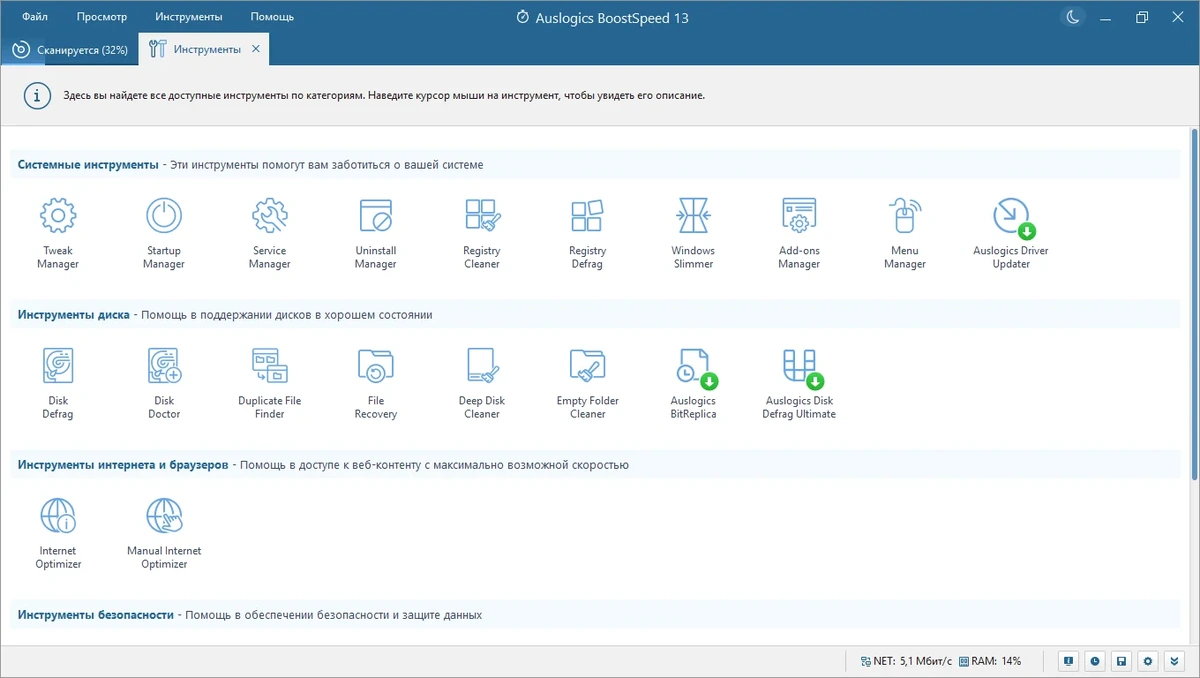Open the Инструменты menu in menu bar

189,17
